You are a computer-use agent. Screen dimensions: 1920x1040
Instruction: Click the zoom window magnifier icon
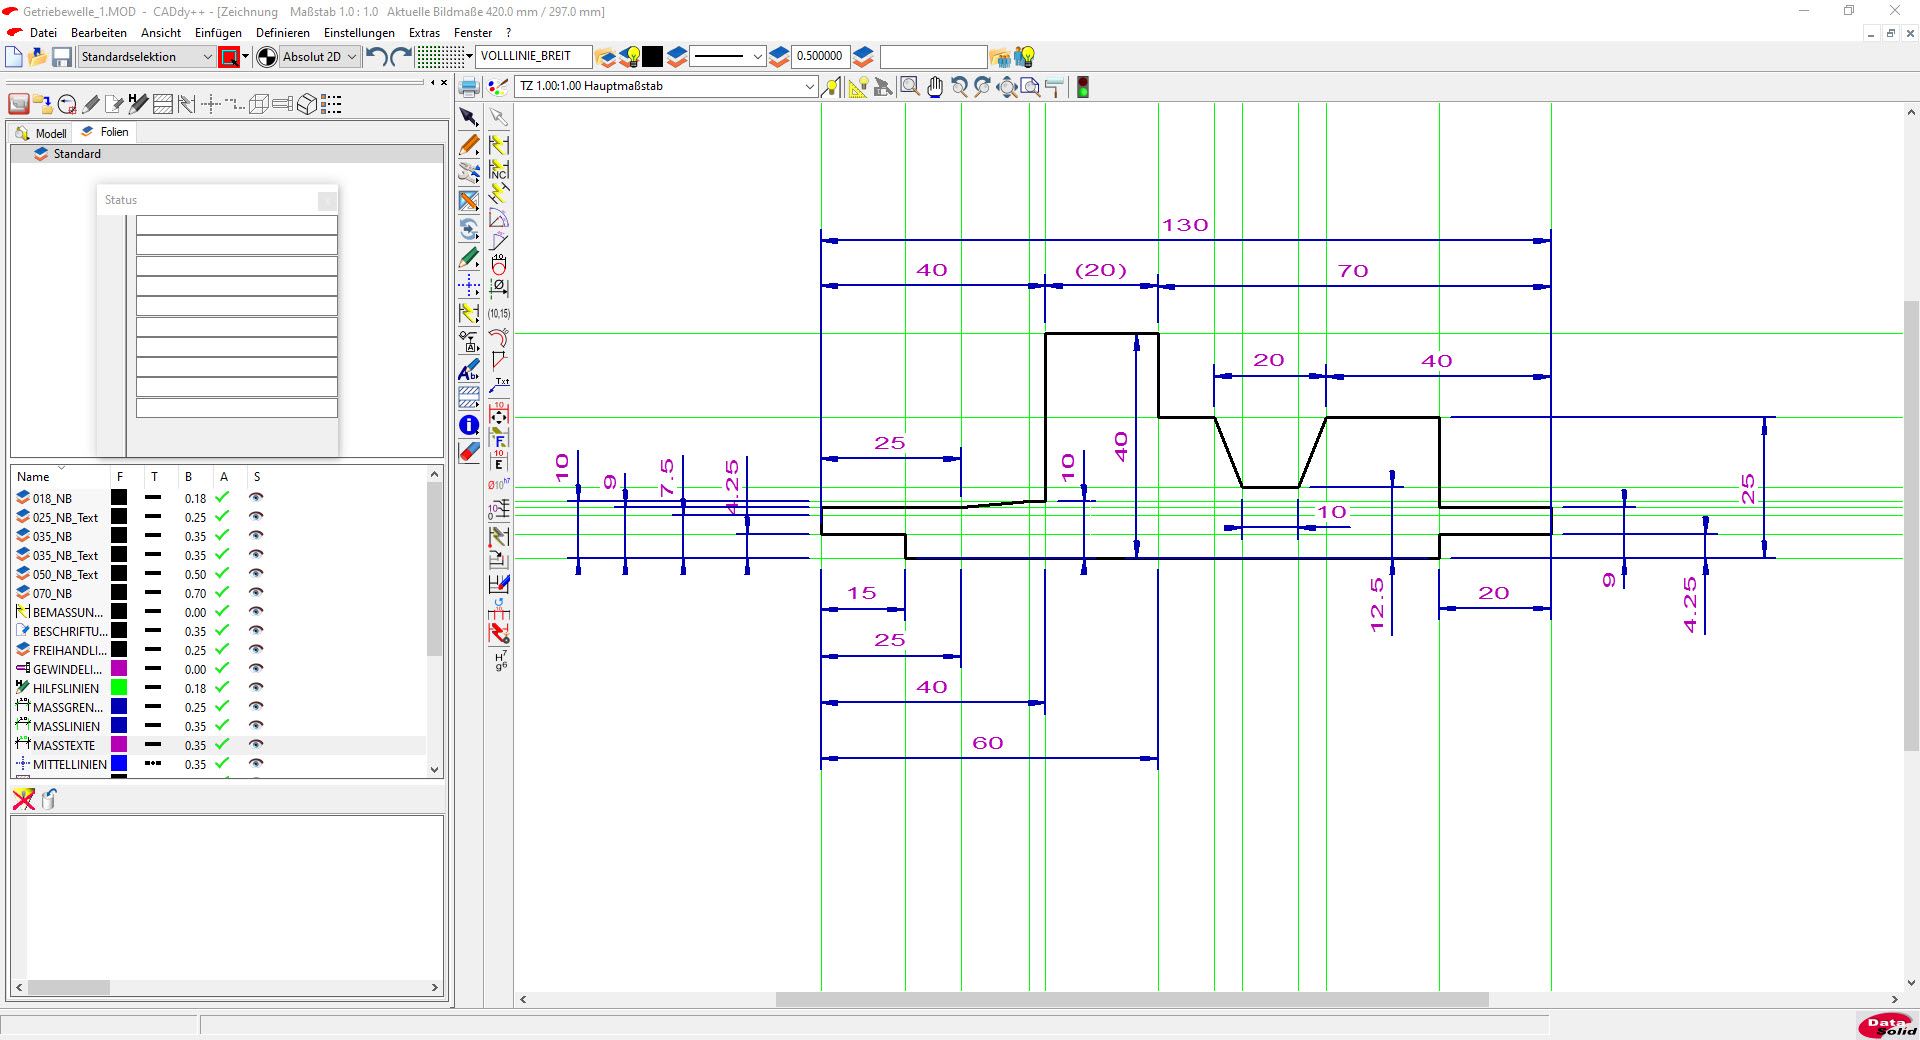[x=909, y=87]
